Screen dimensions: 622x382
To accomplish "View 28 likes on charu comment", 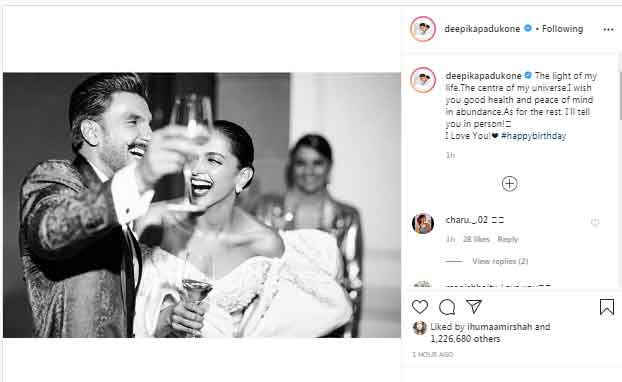I will (x=476, y=239).
